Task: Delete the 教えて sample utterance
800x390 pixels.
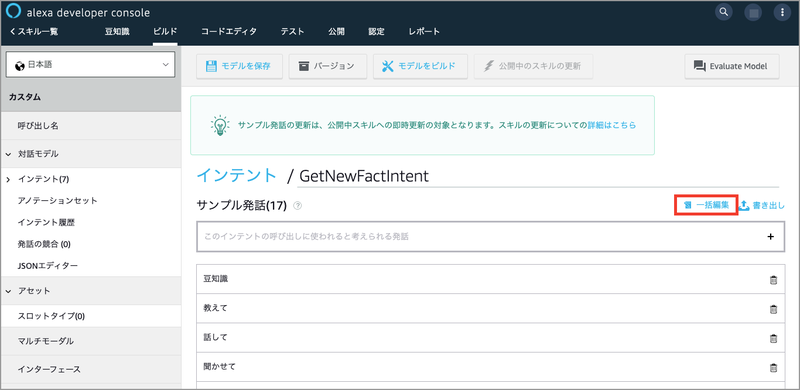Action: [773, 309]
